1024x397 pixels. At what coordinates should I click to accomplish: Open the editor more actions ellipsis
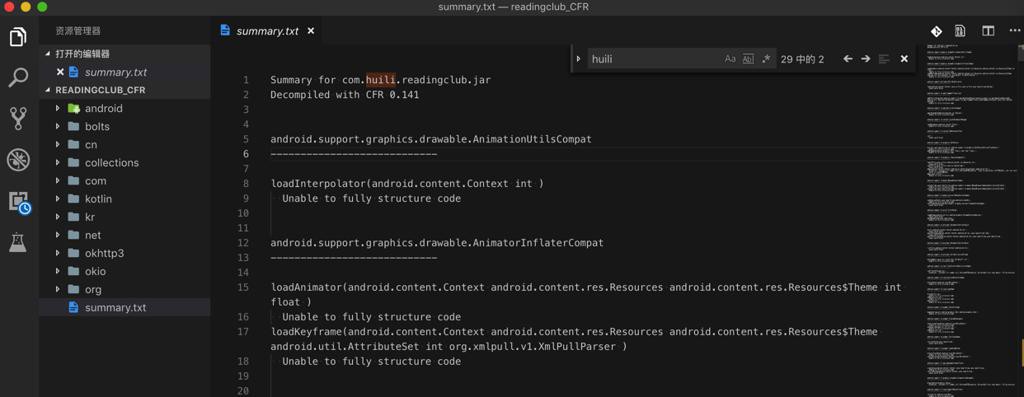click(x=1014, y=31)
